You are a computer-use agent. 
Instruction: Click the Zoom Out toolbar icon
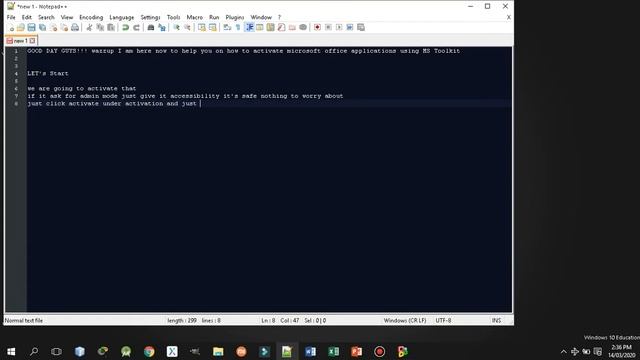point(187,27)
